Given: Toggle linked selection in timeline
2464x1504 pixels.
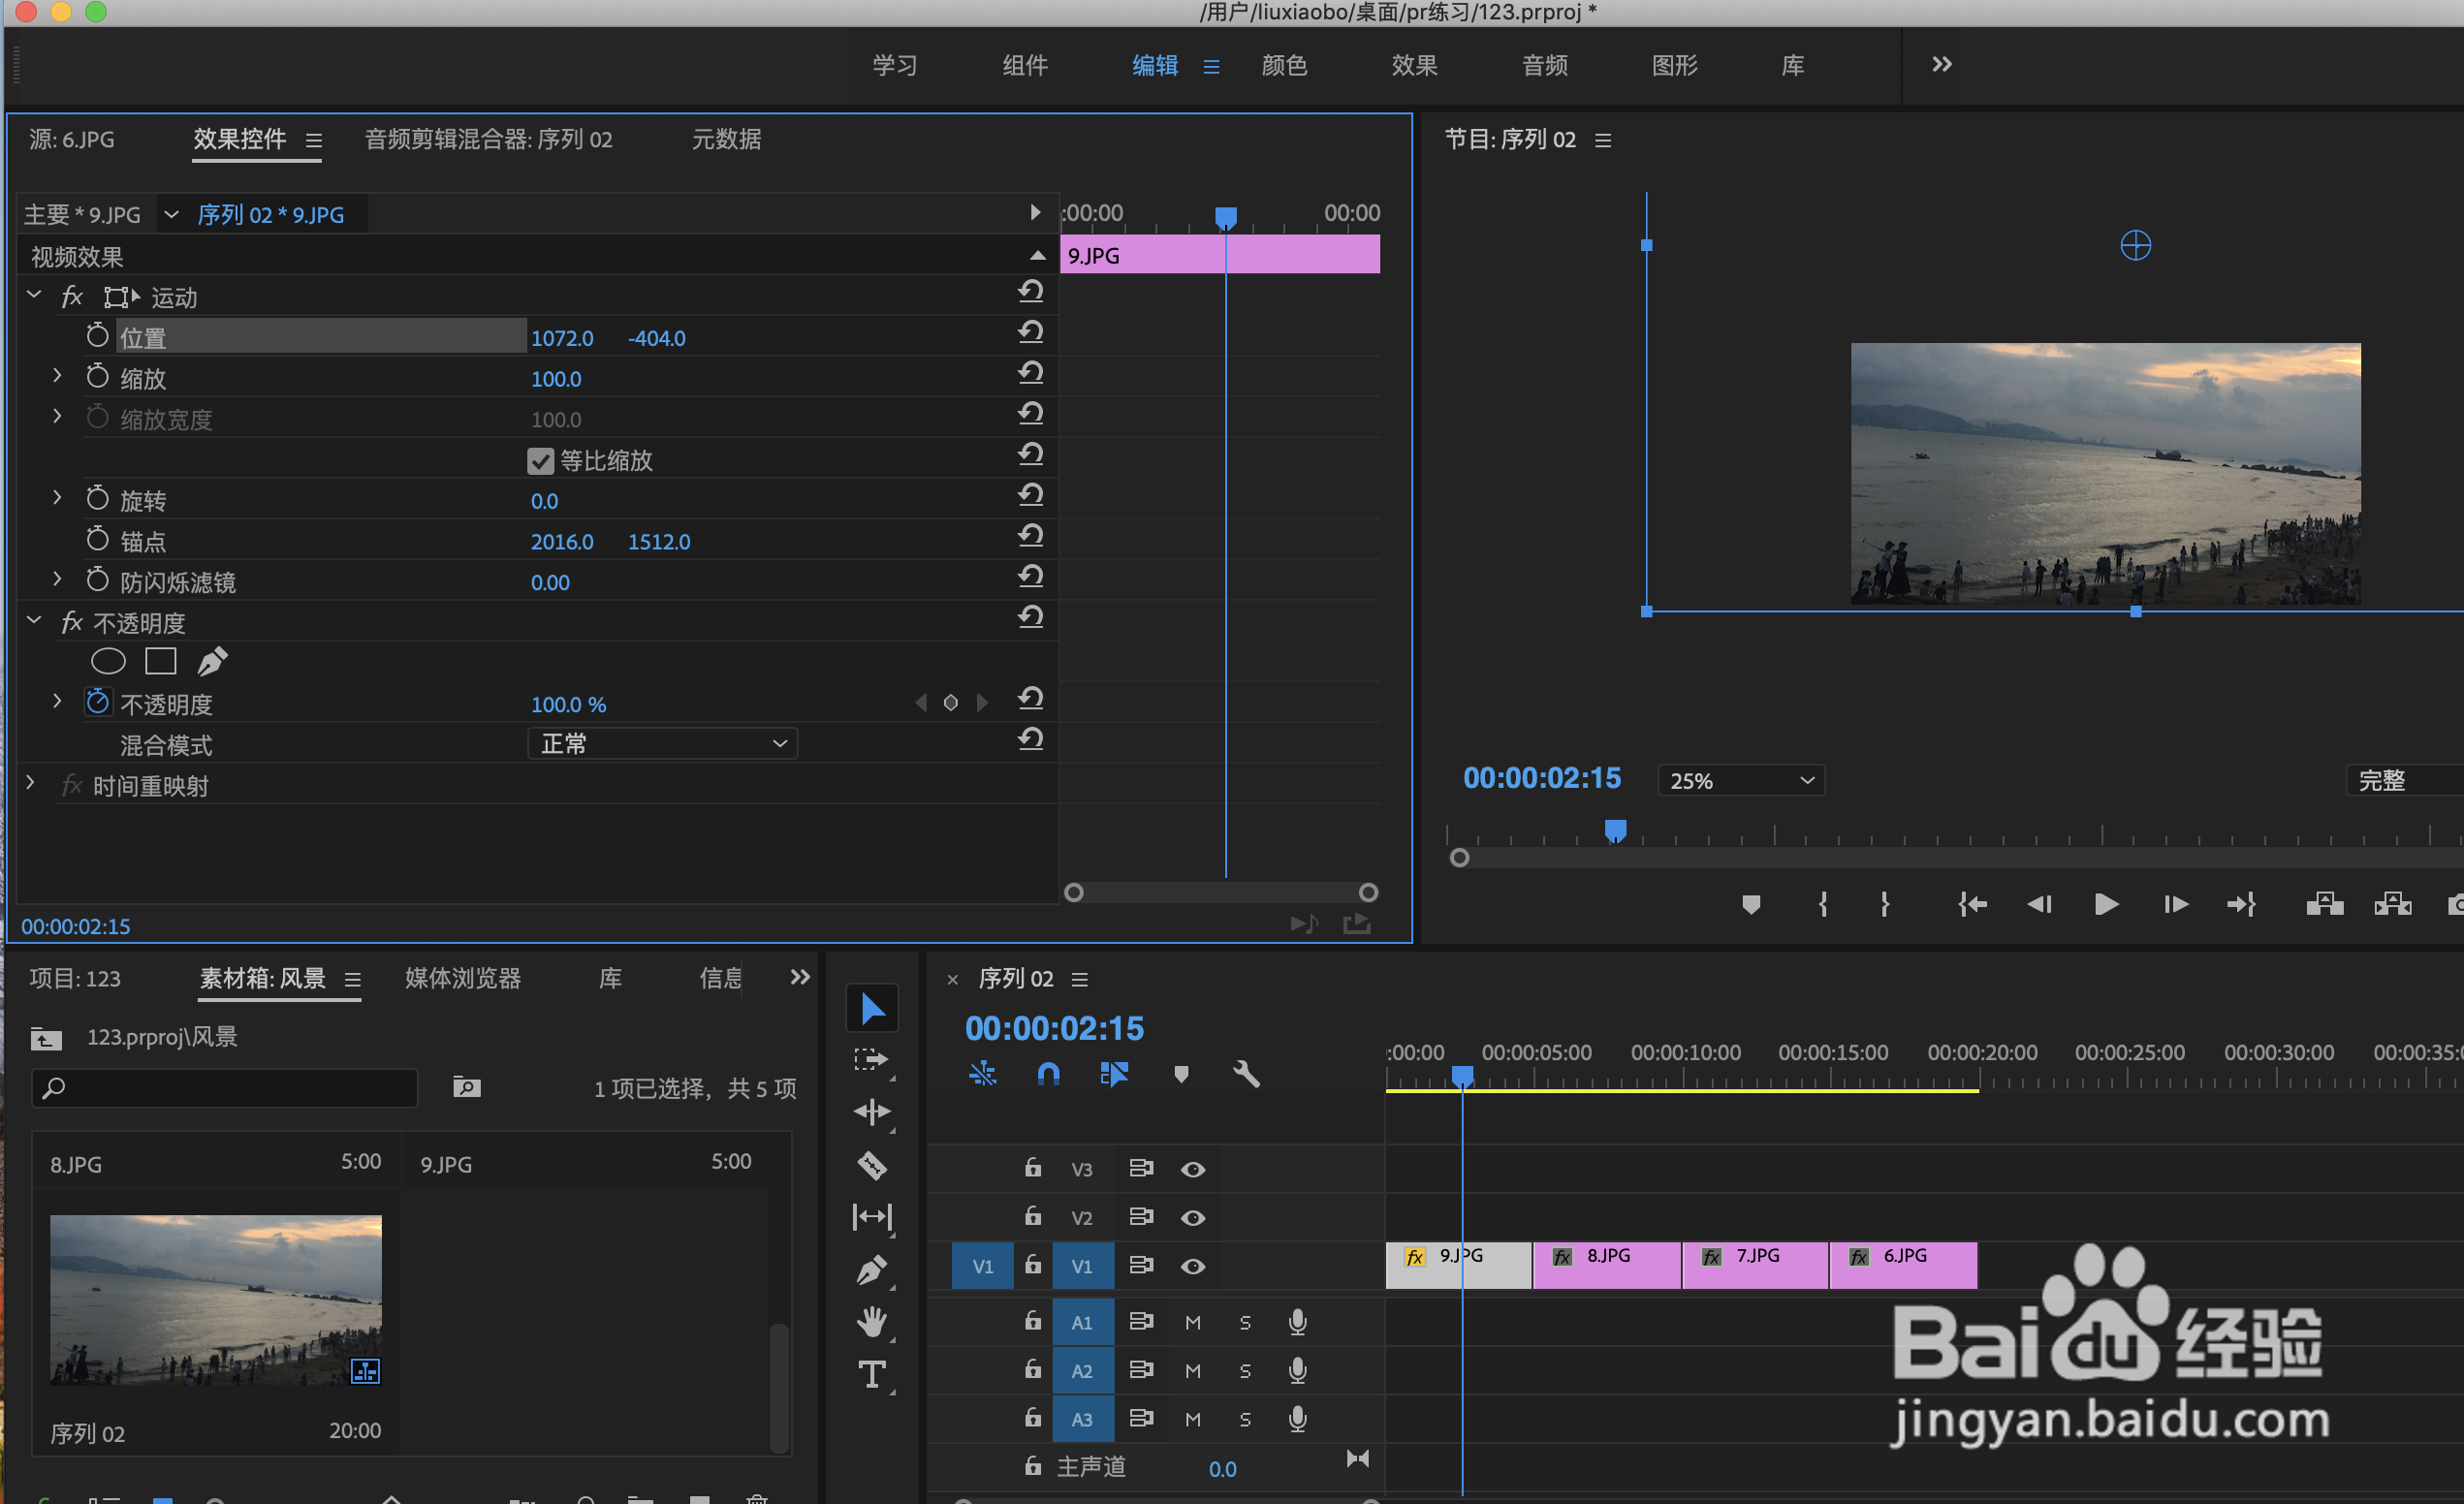Looking at the screenshot, I should pyautogui.click(x=1114, y=1074).
